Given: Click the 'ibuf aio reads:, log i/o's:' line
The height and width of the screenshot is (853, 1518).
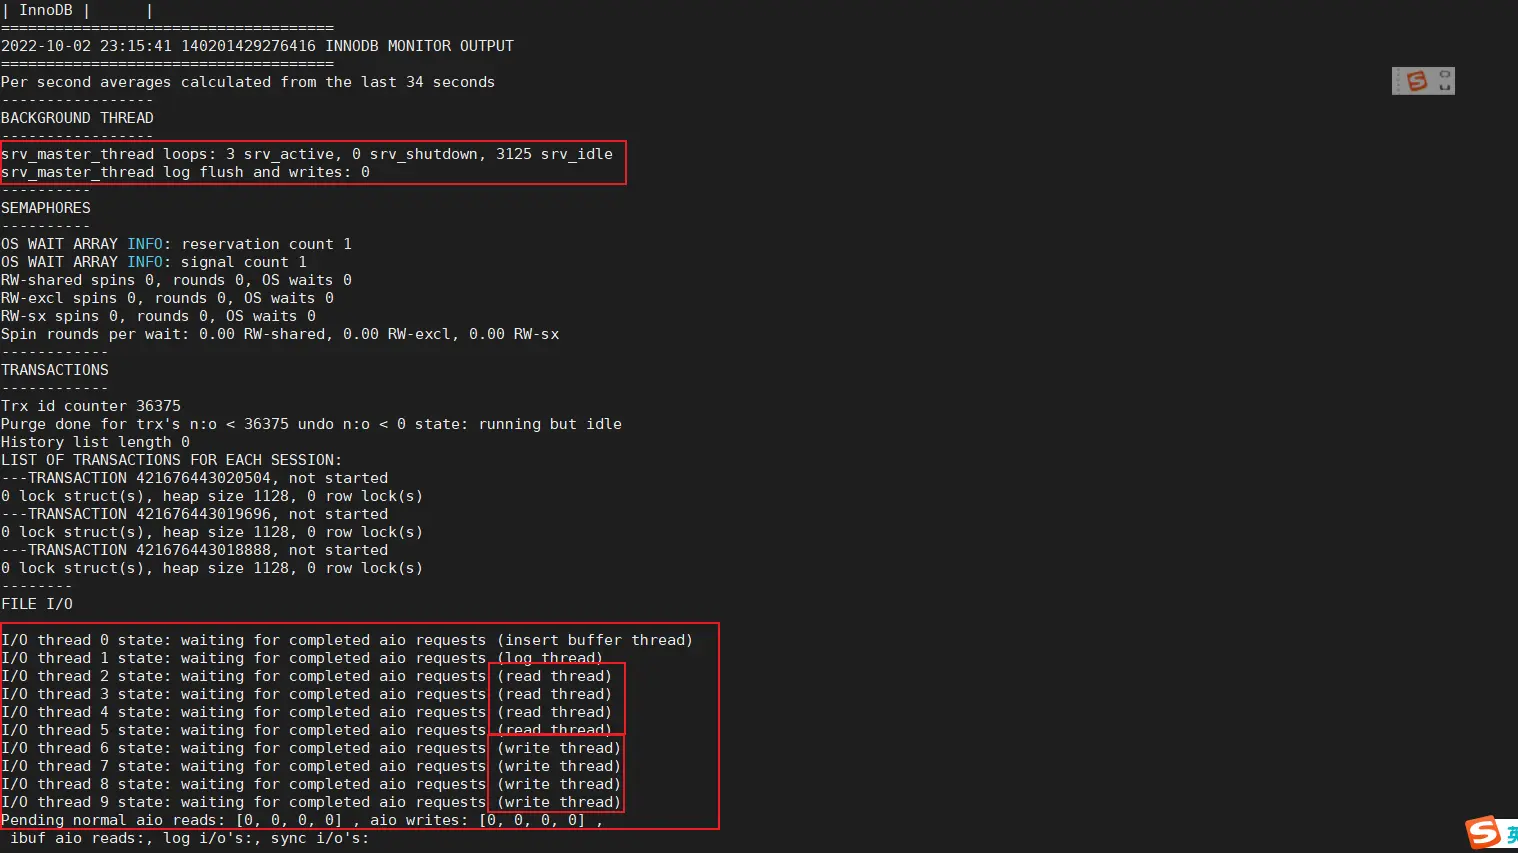Looking at the screenshot, I should tap(190, 838).
